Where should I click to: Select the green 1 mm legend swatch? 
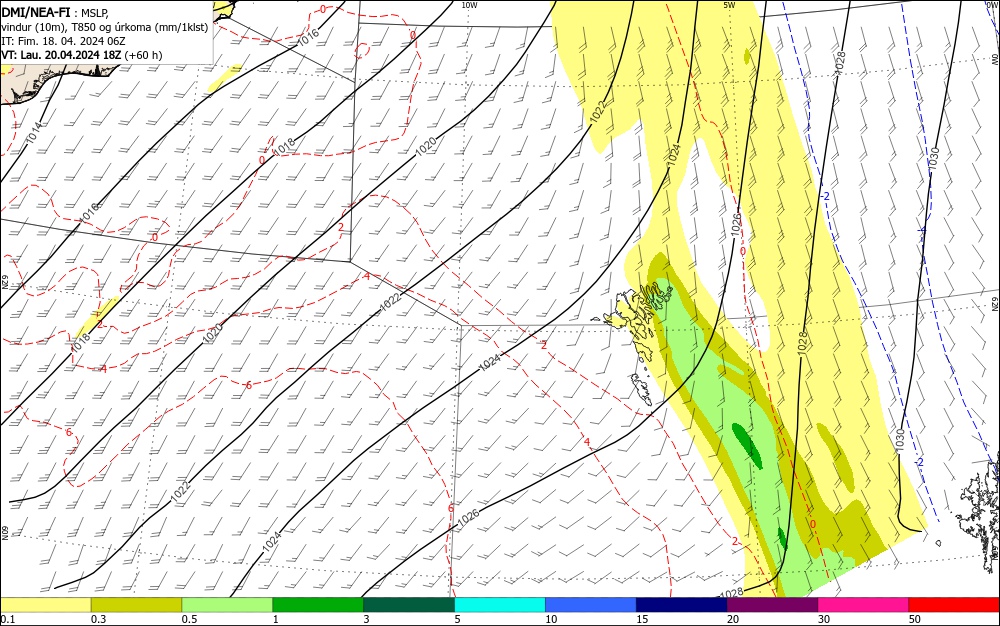(318, 605)
